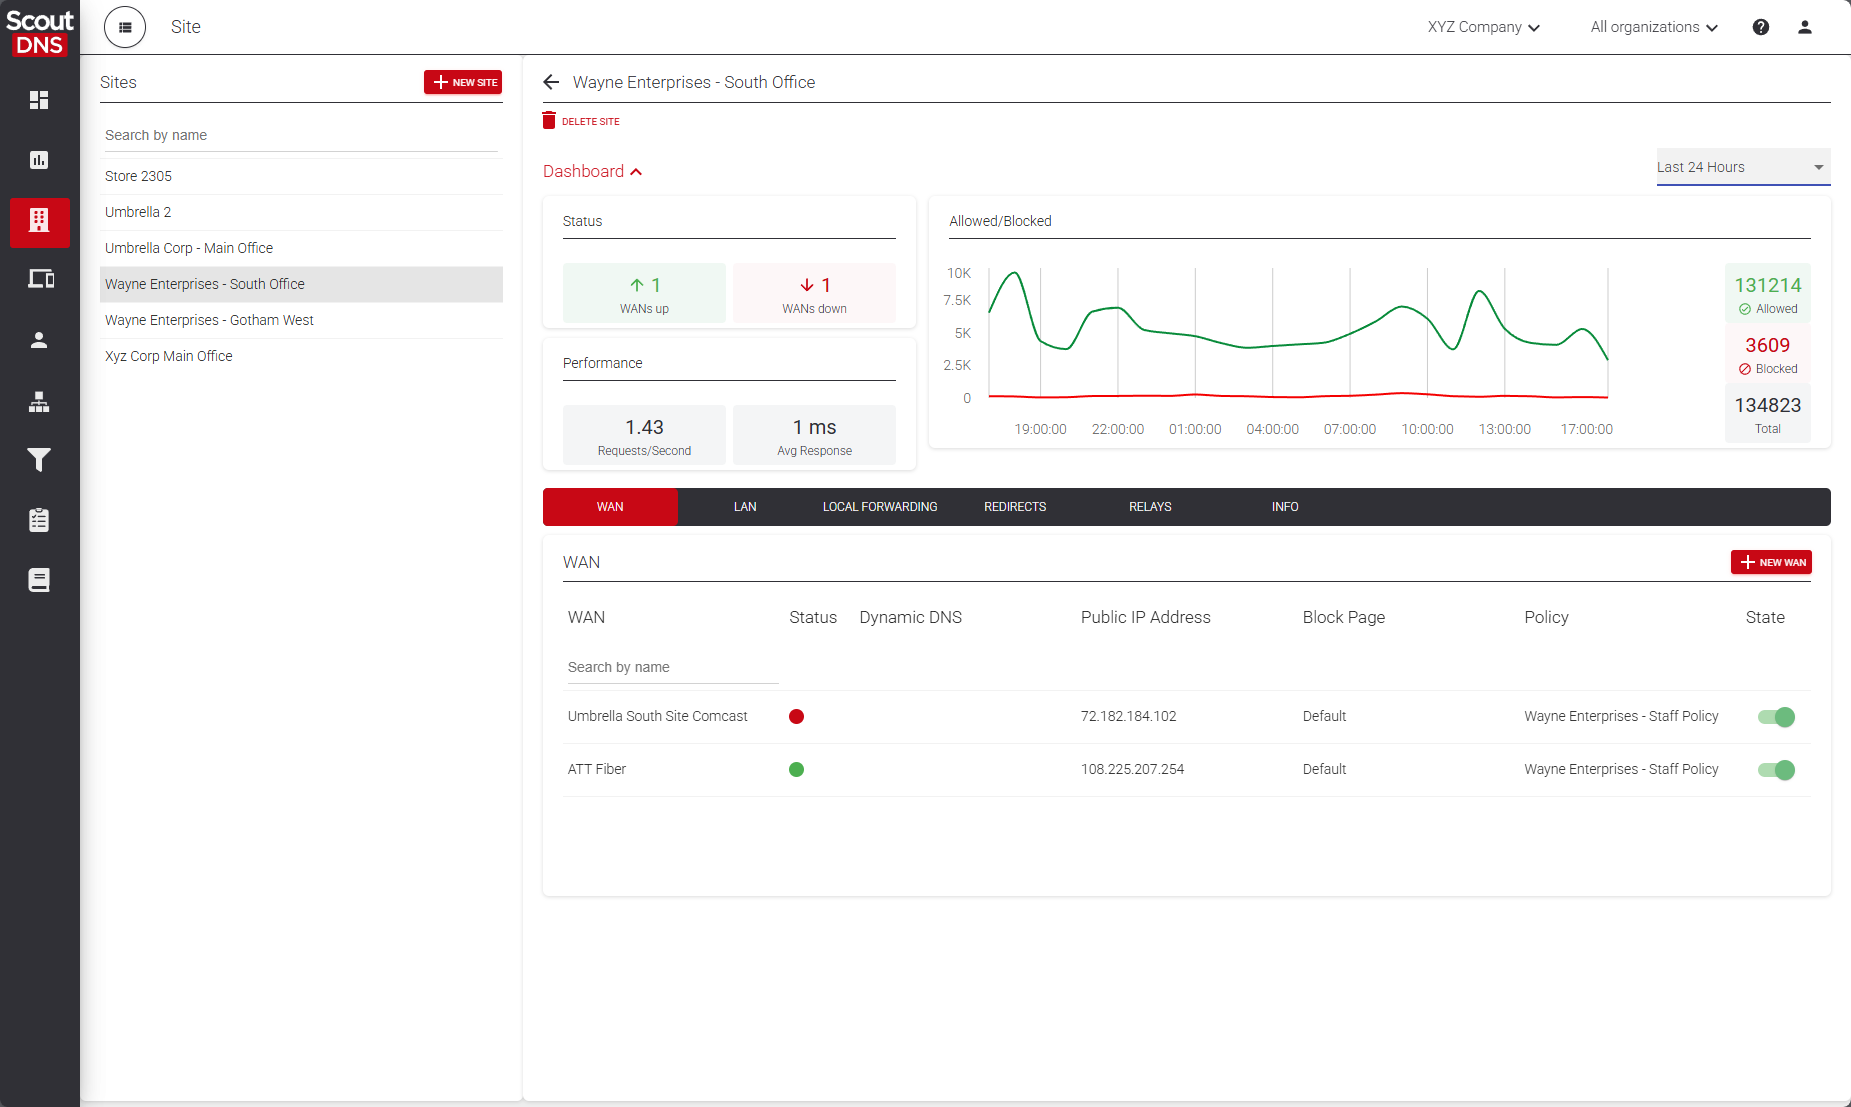Open the Info tab
This screenshot has height=1107, width=1851.
[1285, 507]
